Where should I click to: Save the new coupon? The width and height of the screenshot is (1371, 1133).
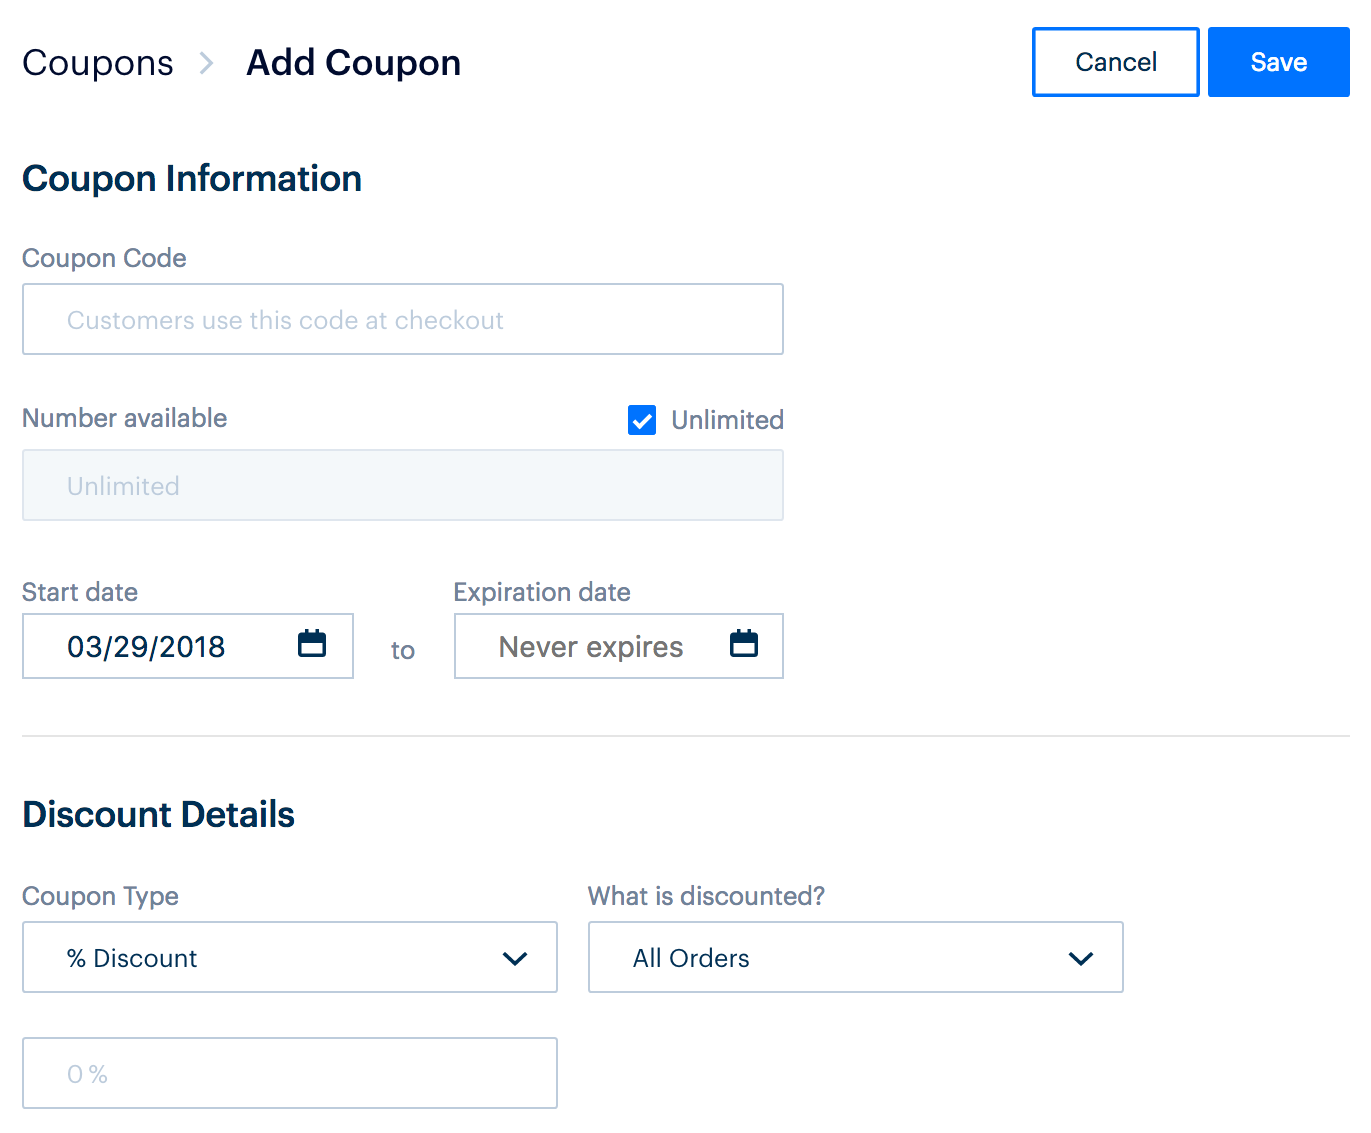pos(1278,62)
